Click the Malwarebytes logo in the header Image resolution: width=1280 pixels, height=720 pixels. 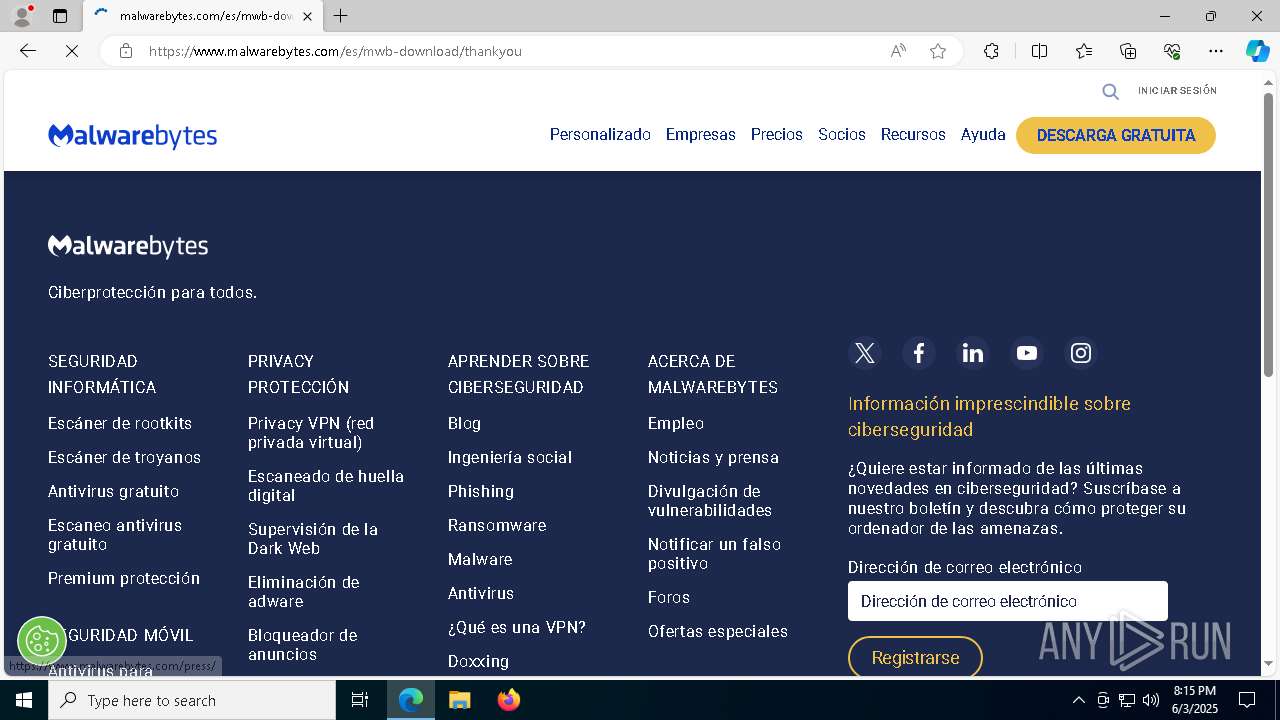tap(132, 135)
